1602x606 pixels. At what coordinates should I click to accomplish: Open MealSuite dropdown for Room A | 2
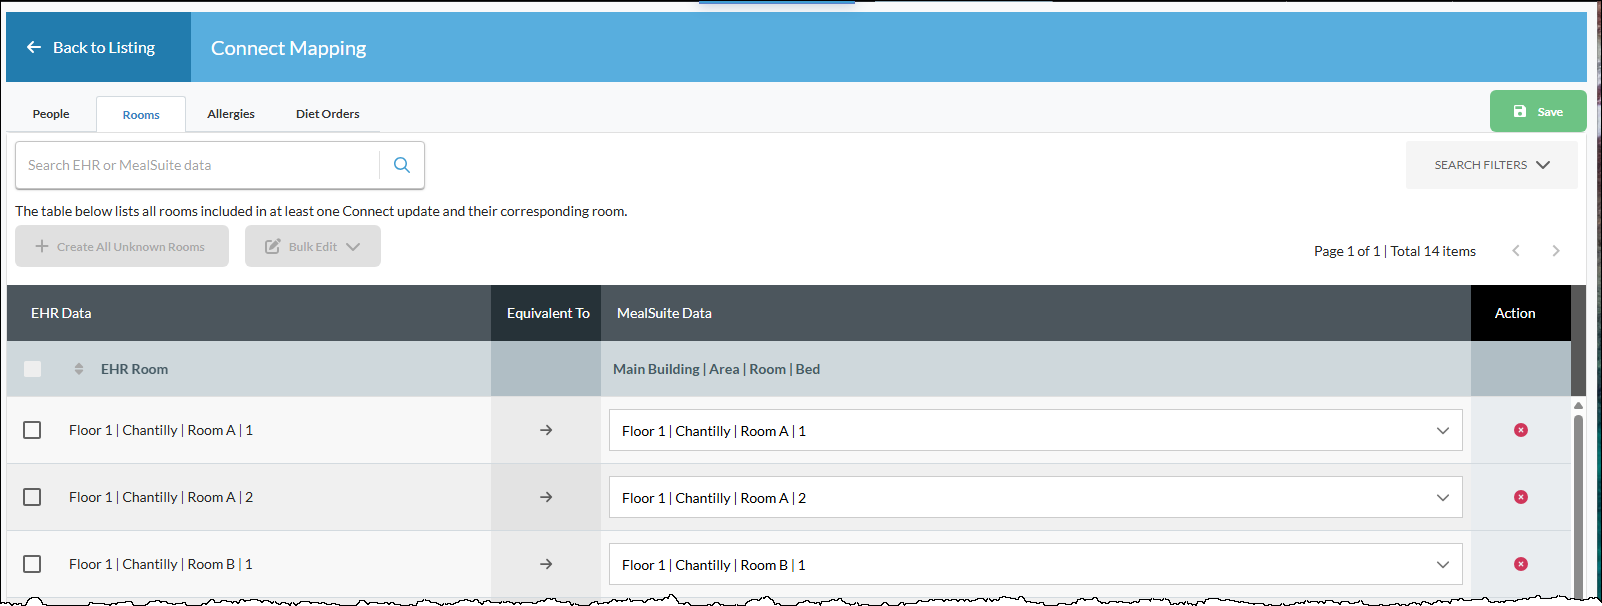1035,498
